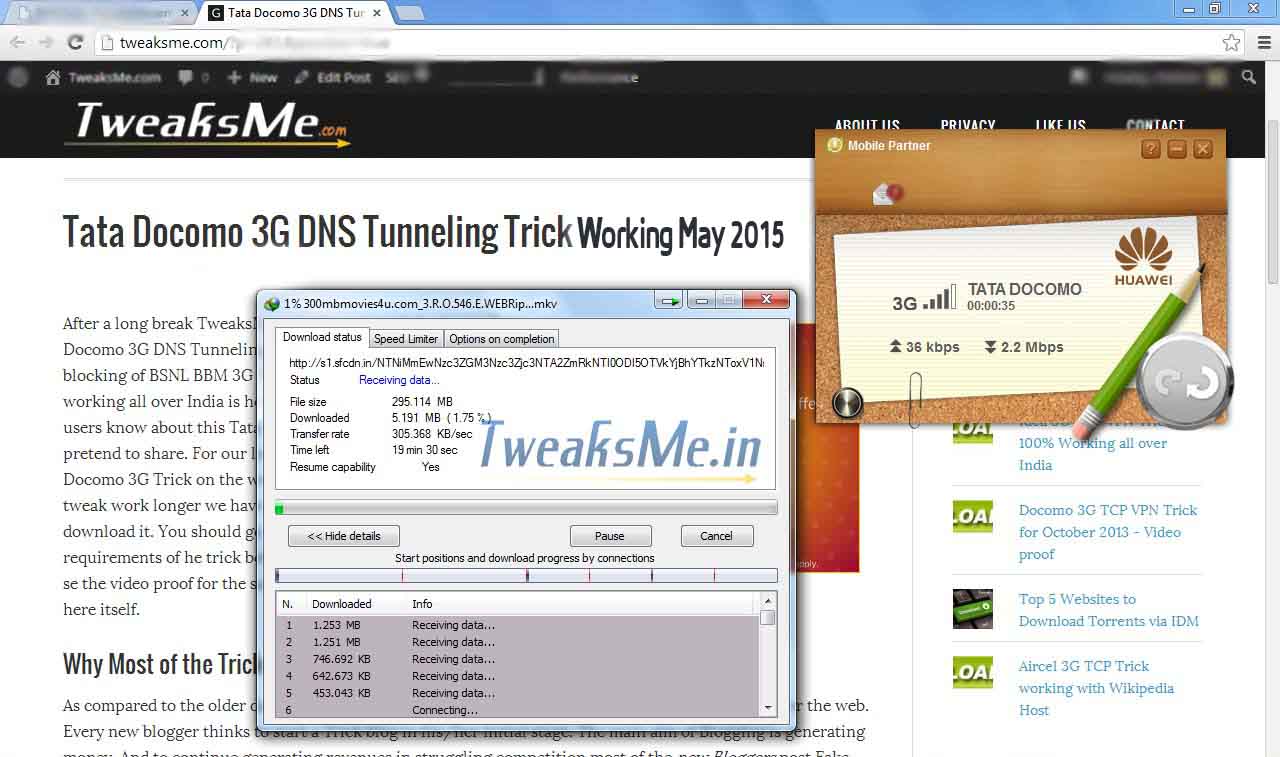The image size is (1280, 757).
Task: Select connection row 5 with 453.043 KB
Action: [x=518, y=693]
